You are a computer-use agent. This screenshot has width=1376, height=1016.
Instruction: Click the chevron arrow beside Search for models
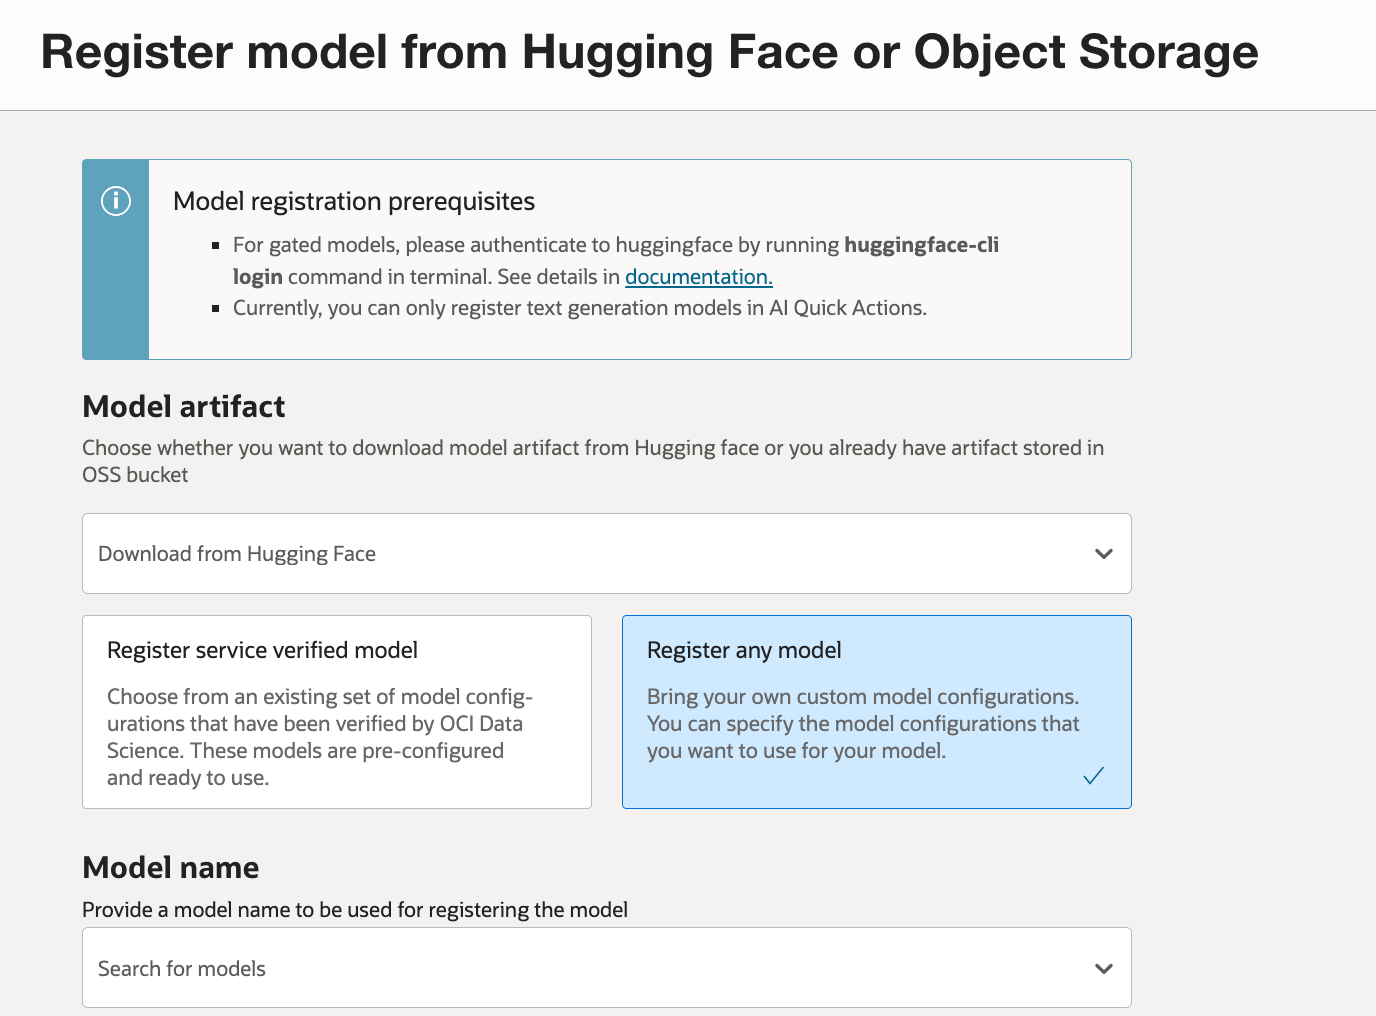pos(1104,969)
